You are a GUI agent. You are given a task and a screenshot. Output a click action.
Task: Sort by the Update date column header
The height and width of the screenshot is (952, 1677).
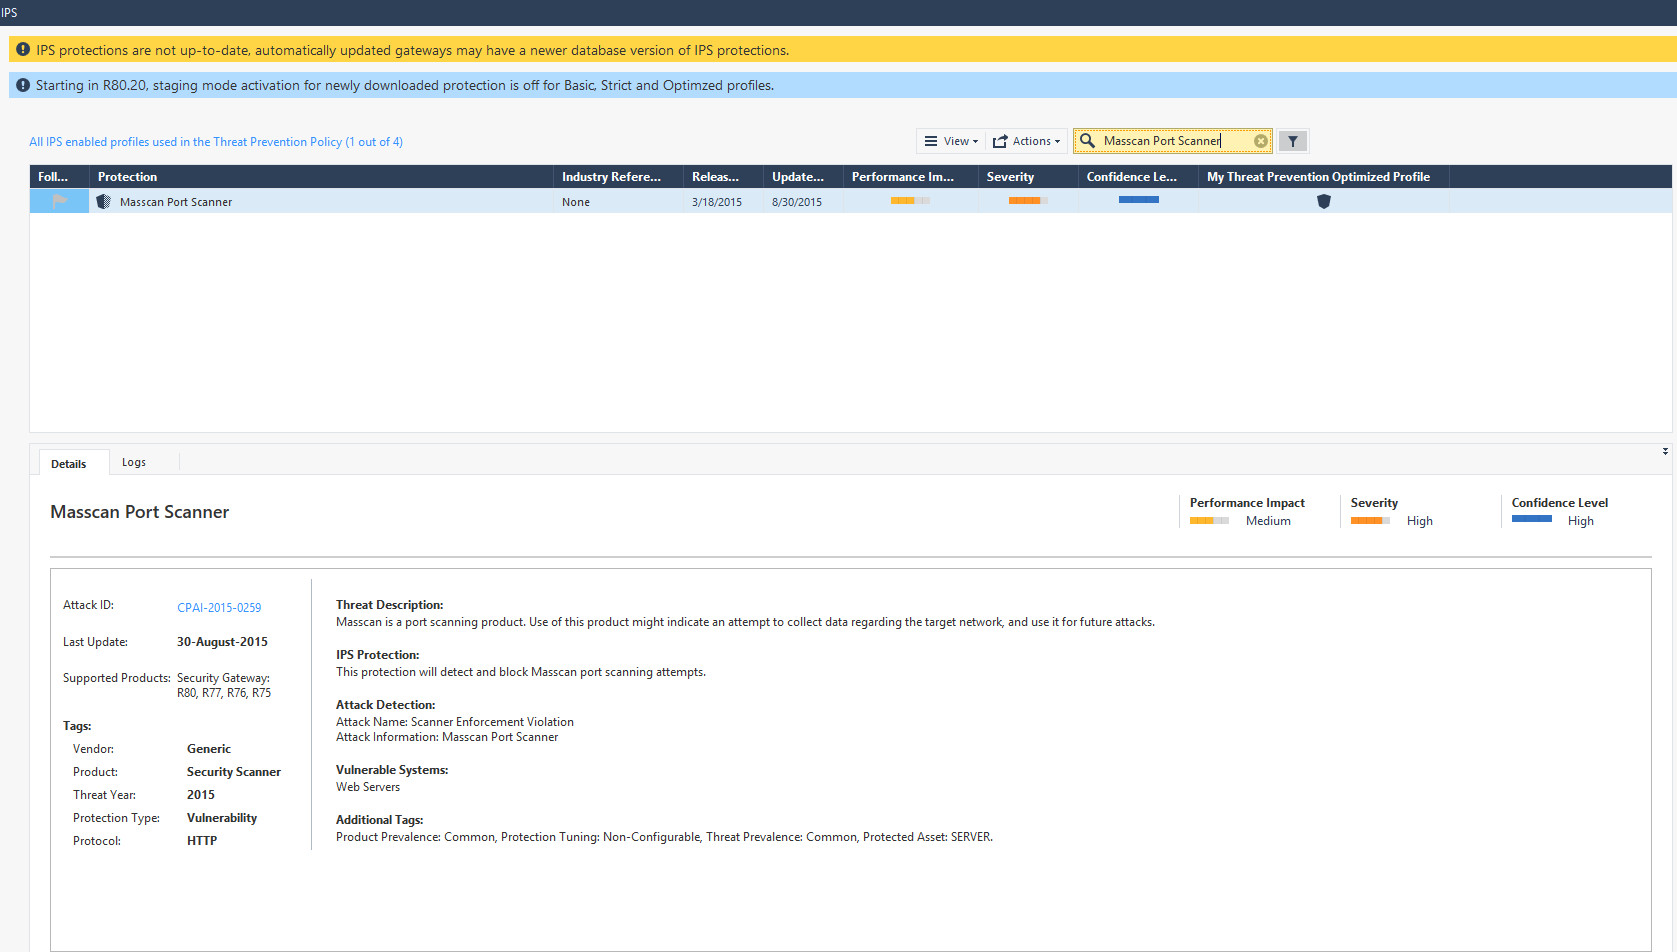(x=803, y=176)
